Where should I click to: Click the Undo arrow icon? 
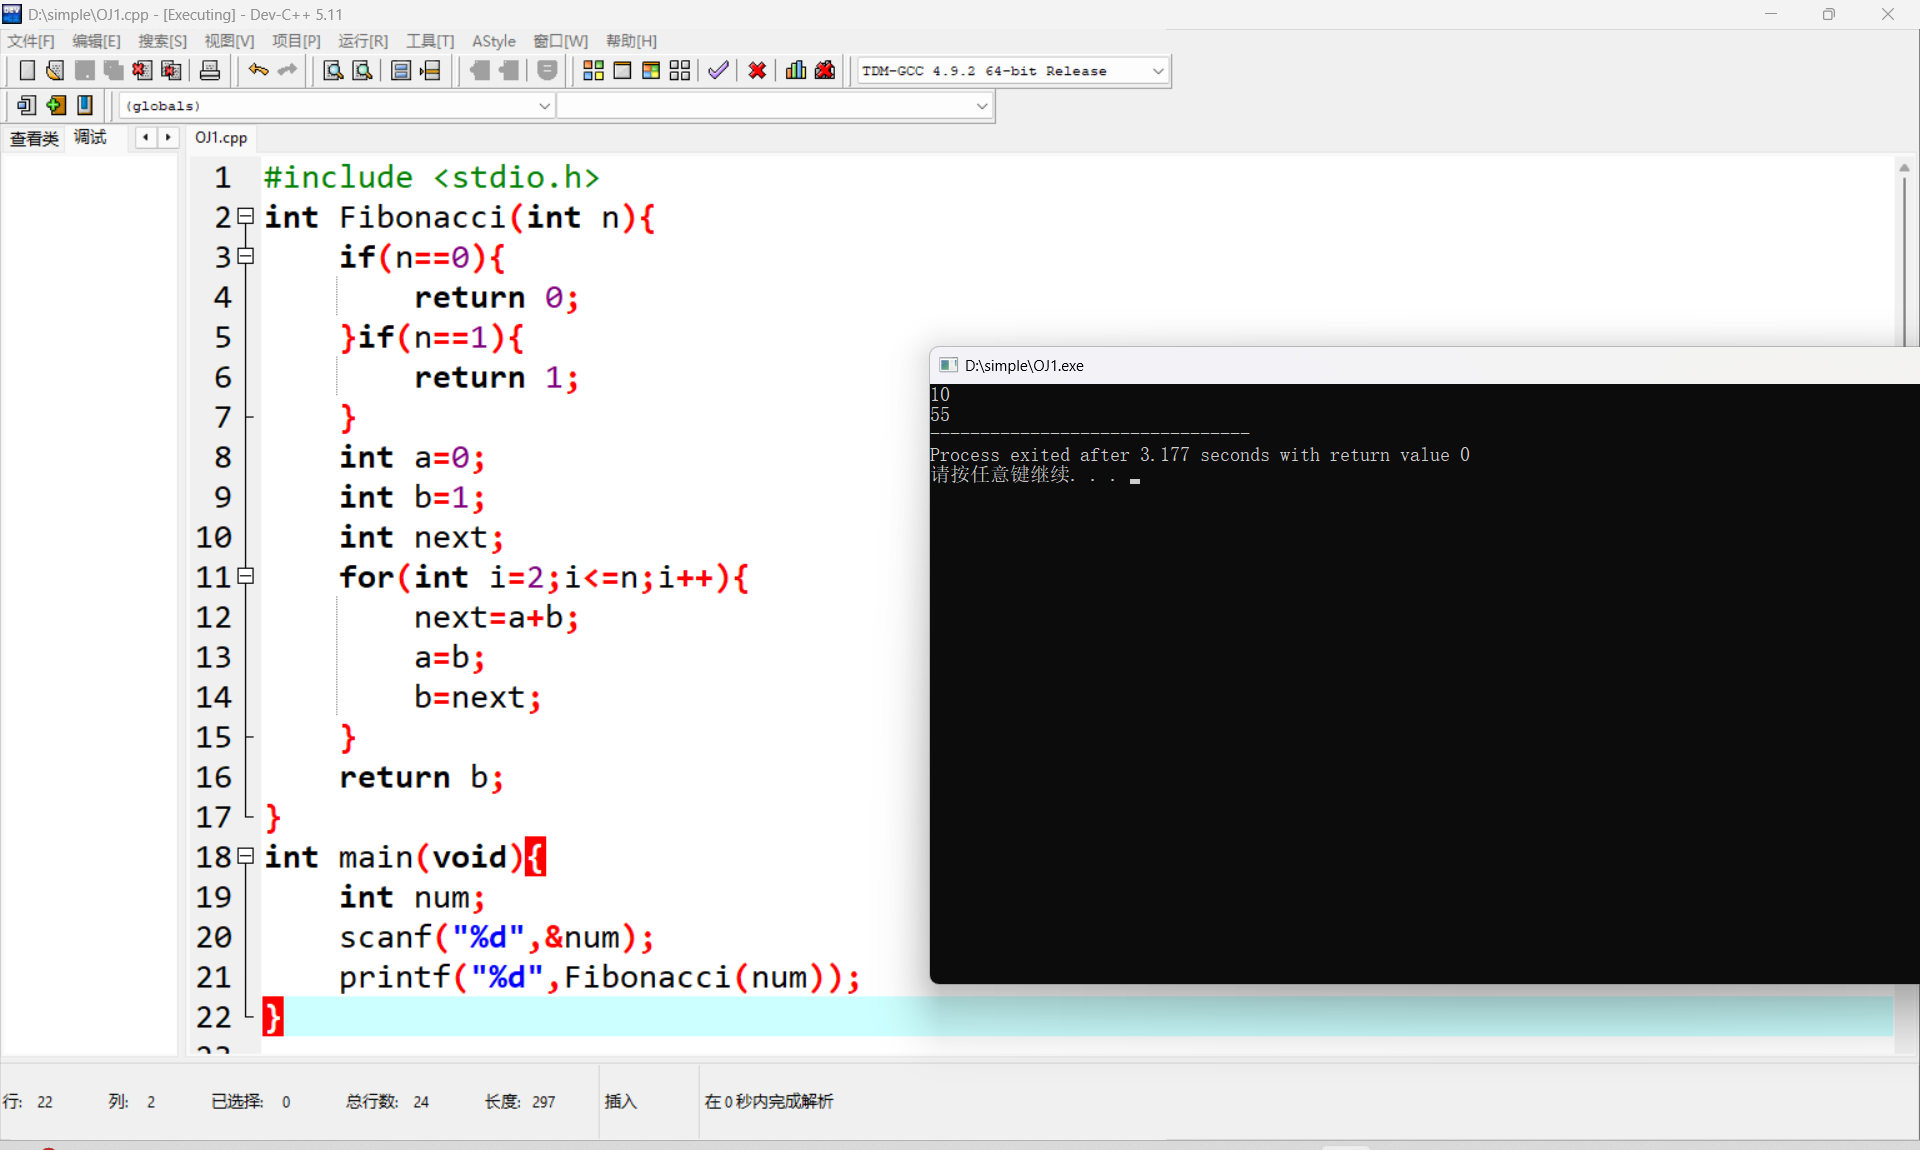click(x=258, y=70)
